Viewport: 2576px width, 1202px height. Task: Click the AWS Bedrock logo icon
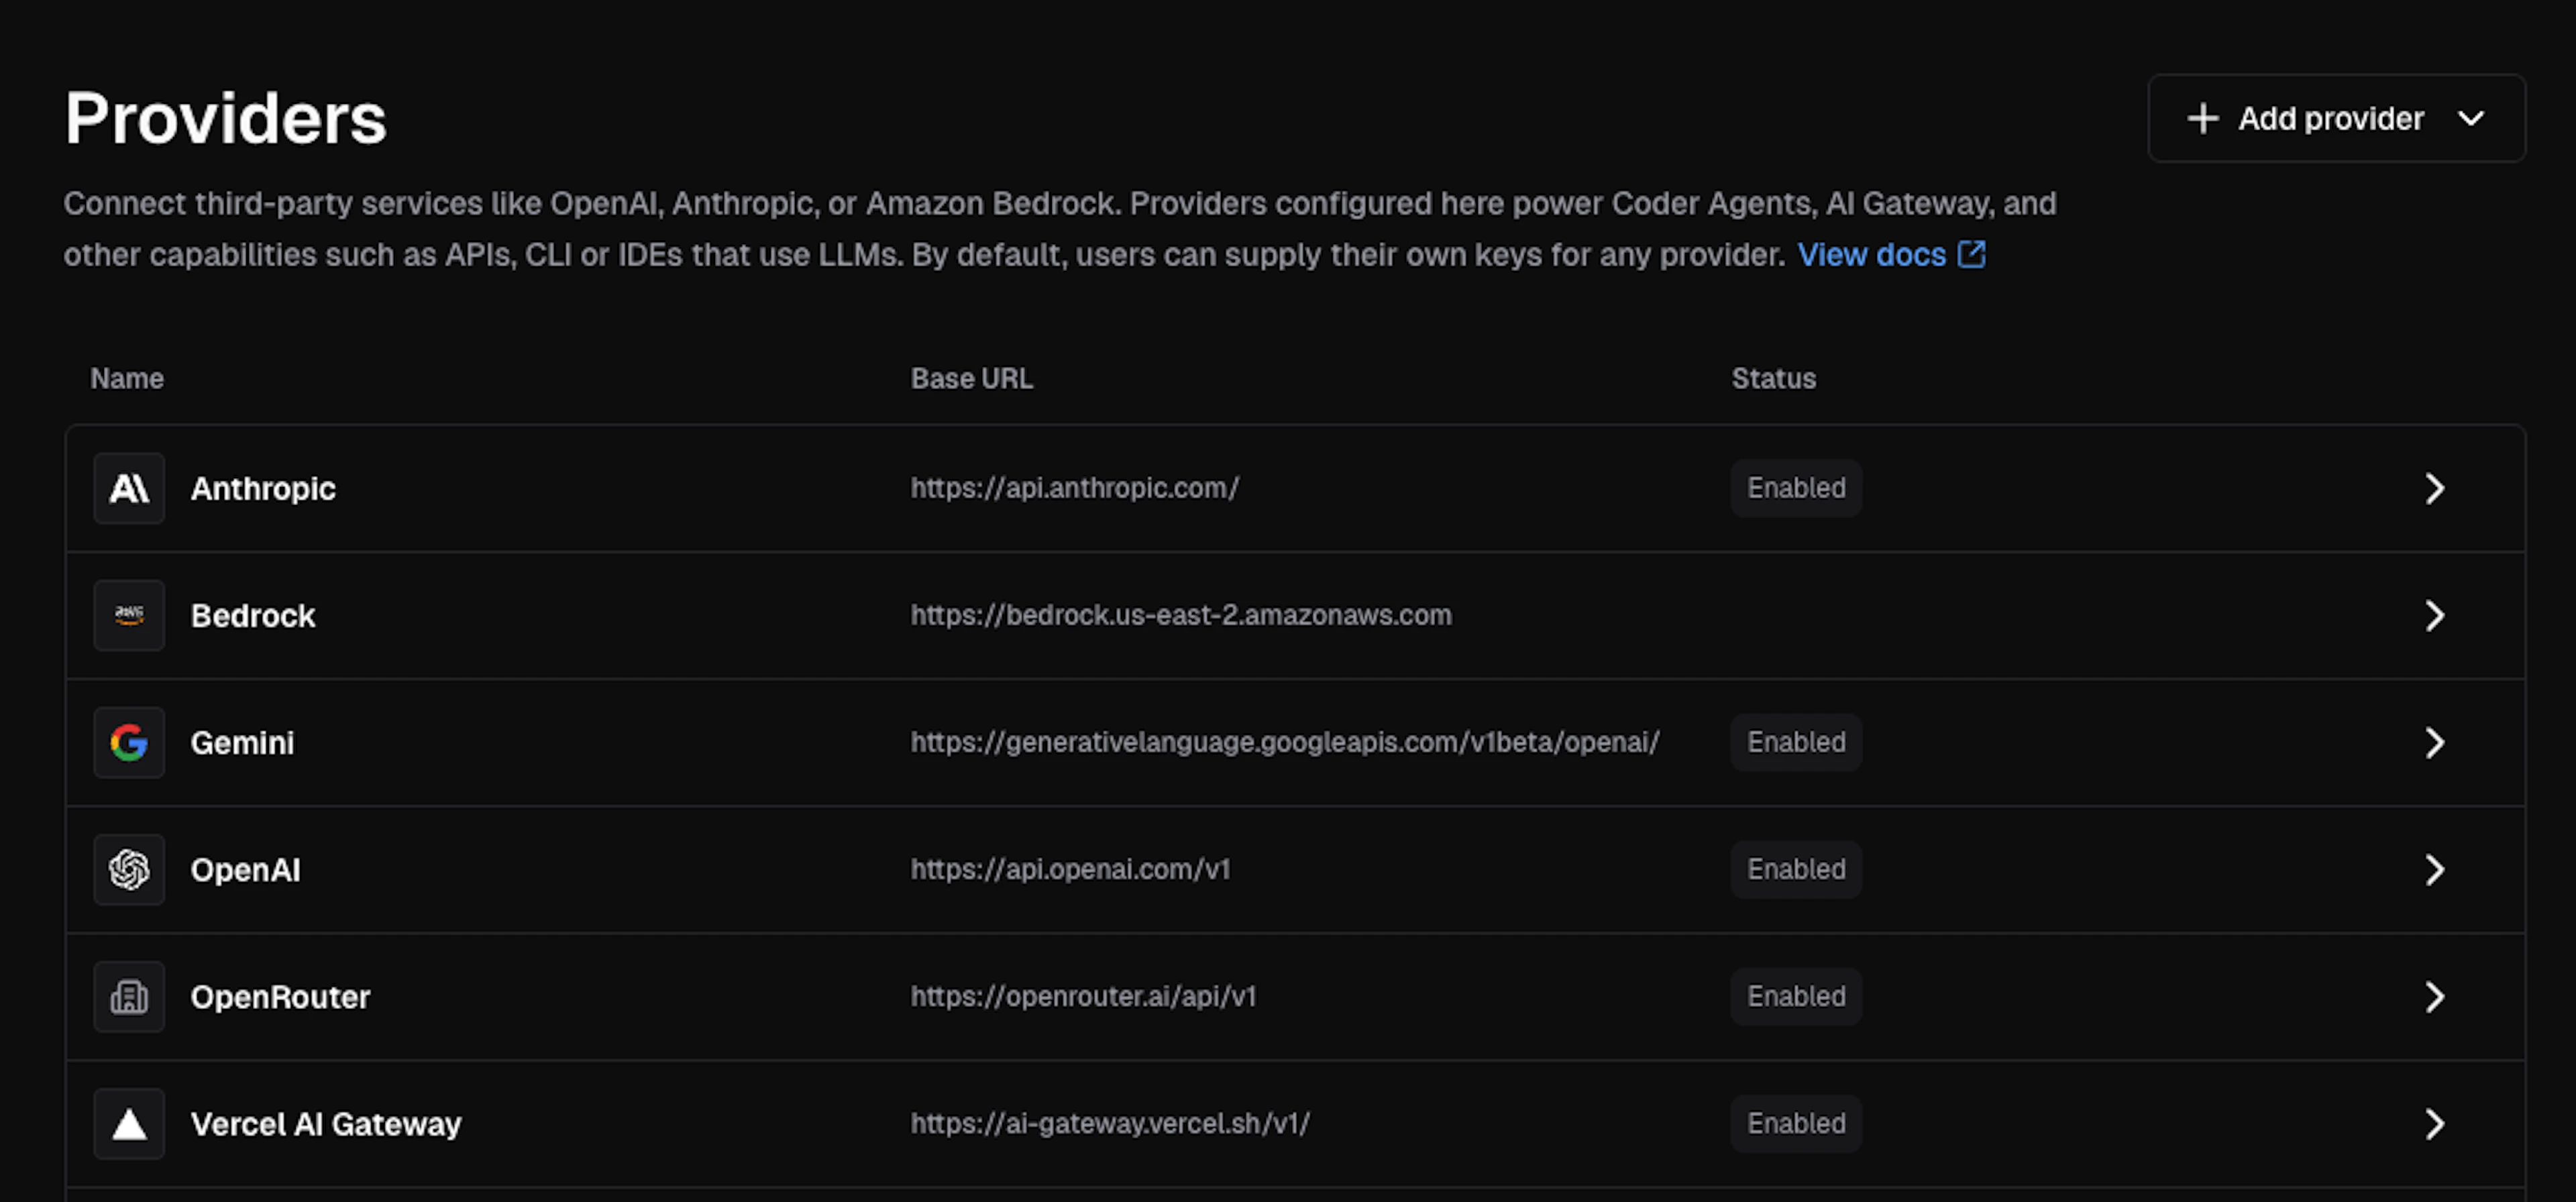click(129, 615)
